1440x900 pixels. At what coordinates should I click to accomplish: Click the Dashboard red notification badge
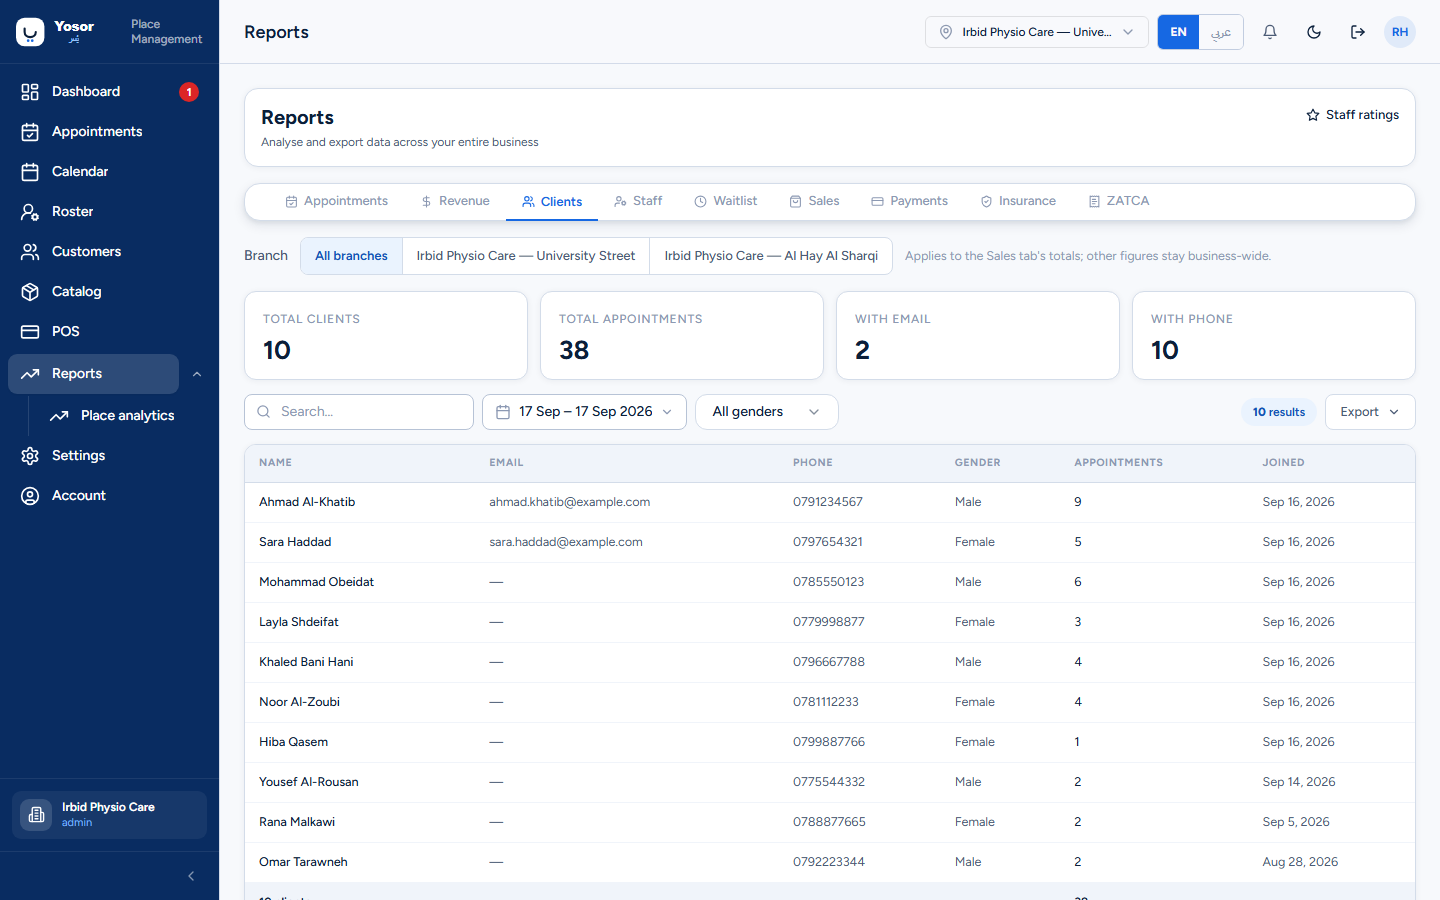(x=189, y=92)
